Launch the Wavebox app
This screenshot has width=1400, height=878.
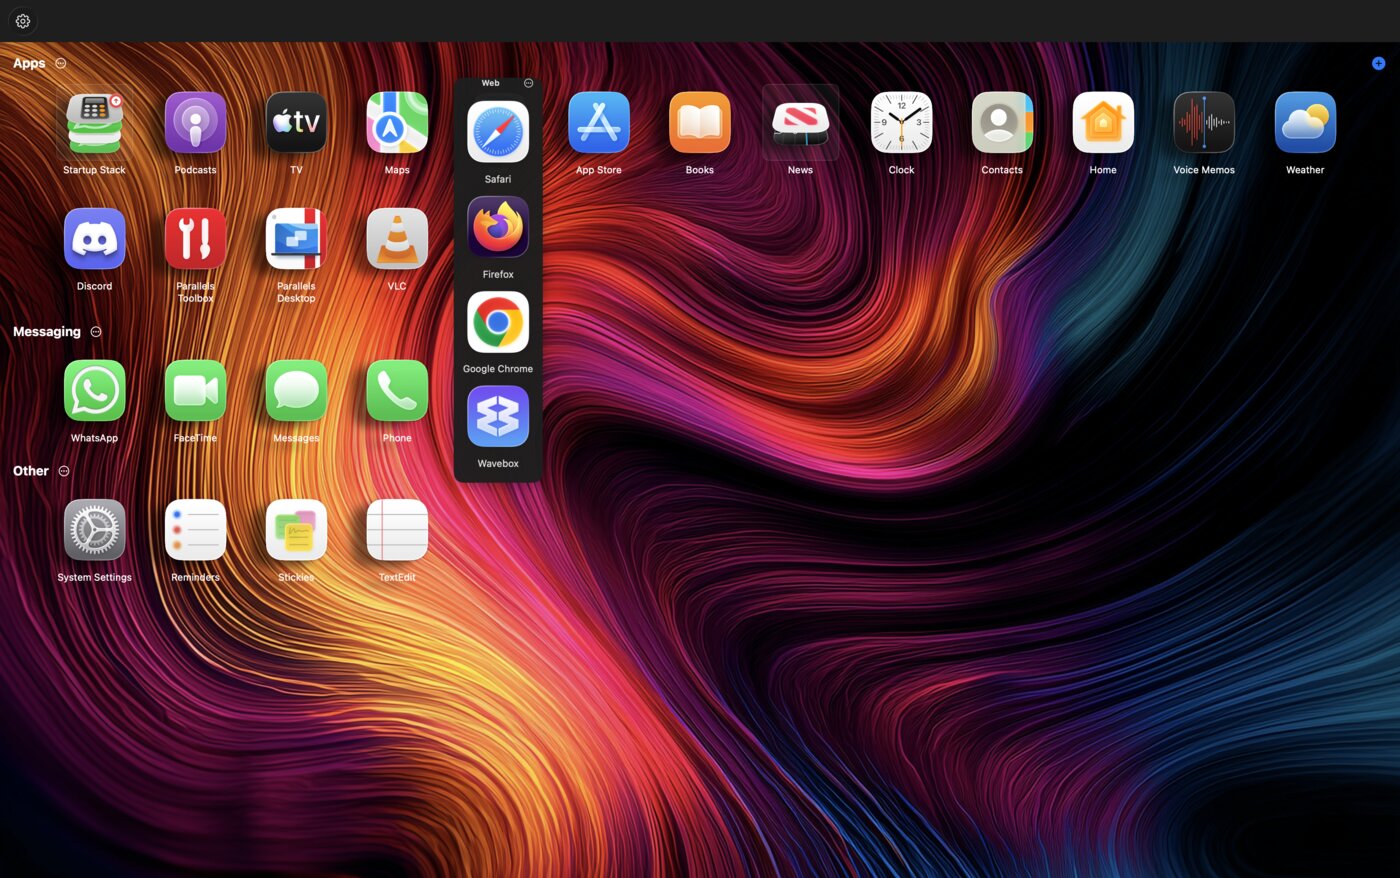click(498, 417)
